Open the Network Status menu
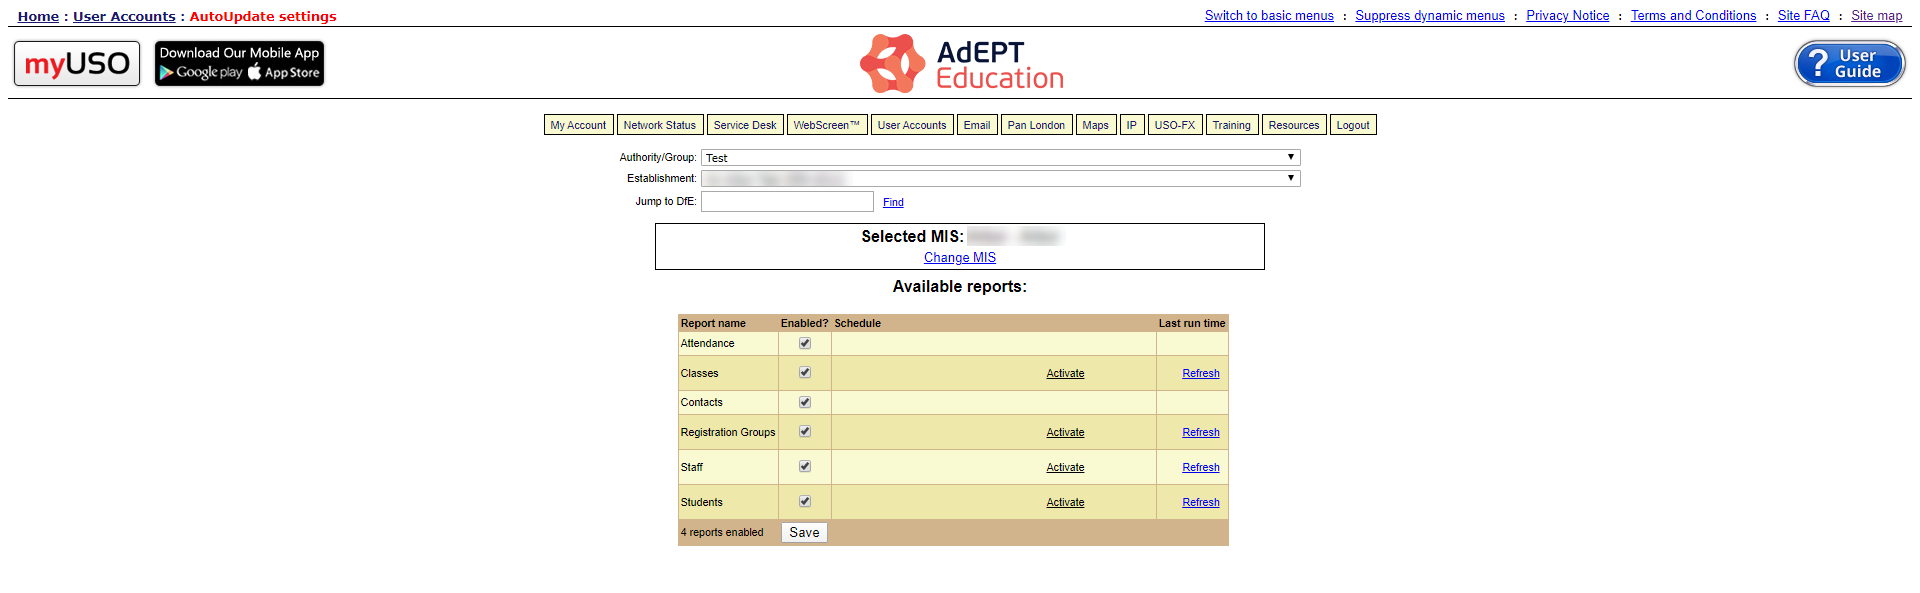This screenshot has width=1920, height=593. 660,125
